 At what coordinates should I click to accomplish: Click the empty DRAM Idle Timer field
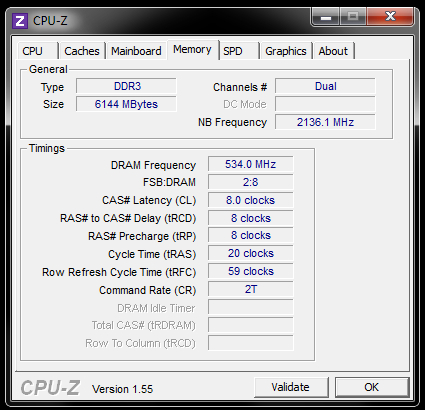pos(251,307)
